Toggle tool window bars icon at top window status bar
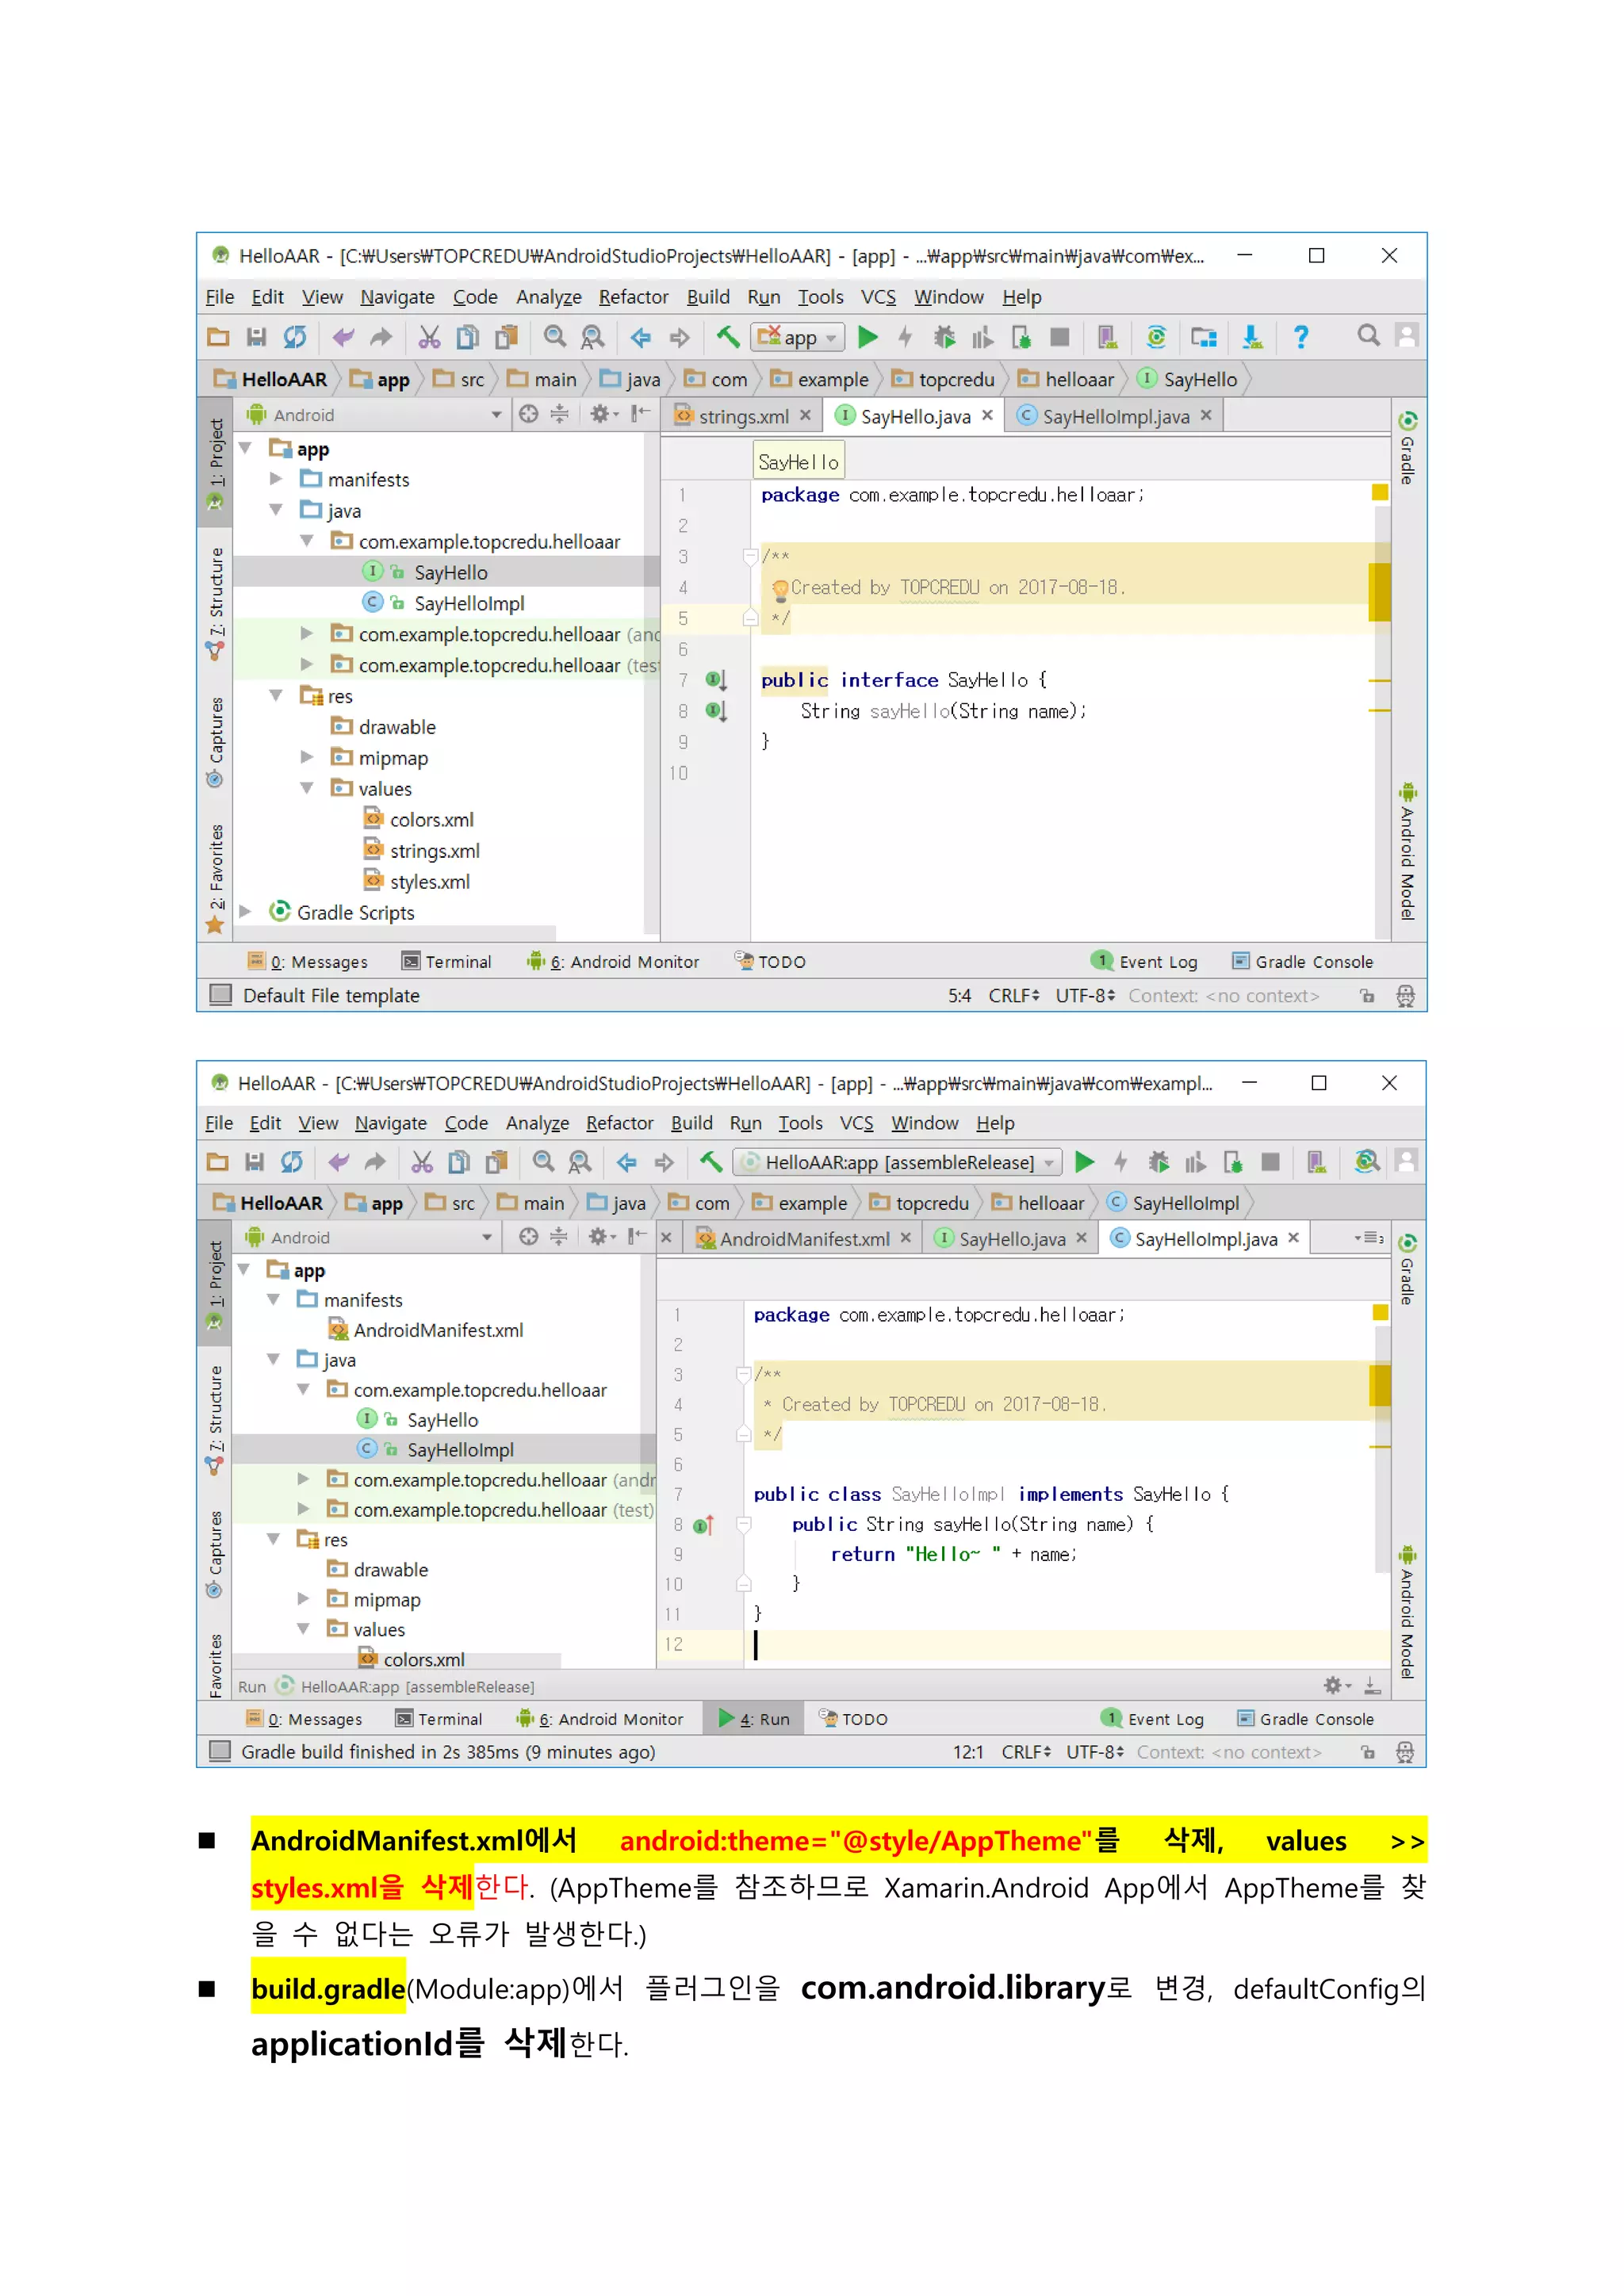Image resolution: width=1624 pixels, height=2296 pixels. (220, 995)
